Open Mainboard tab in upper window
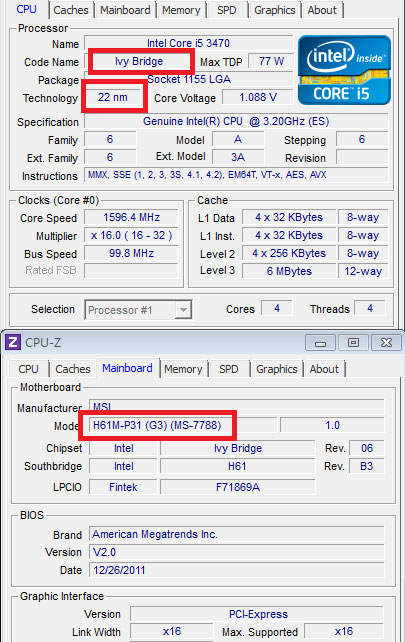Image resolution: width=405 pixels, height=642 pixels. [x=125, y=10]
